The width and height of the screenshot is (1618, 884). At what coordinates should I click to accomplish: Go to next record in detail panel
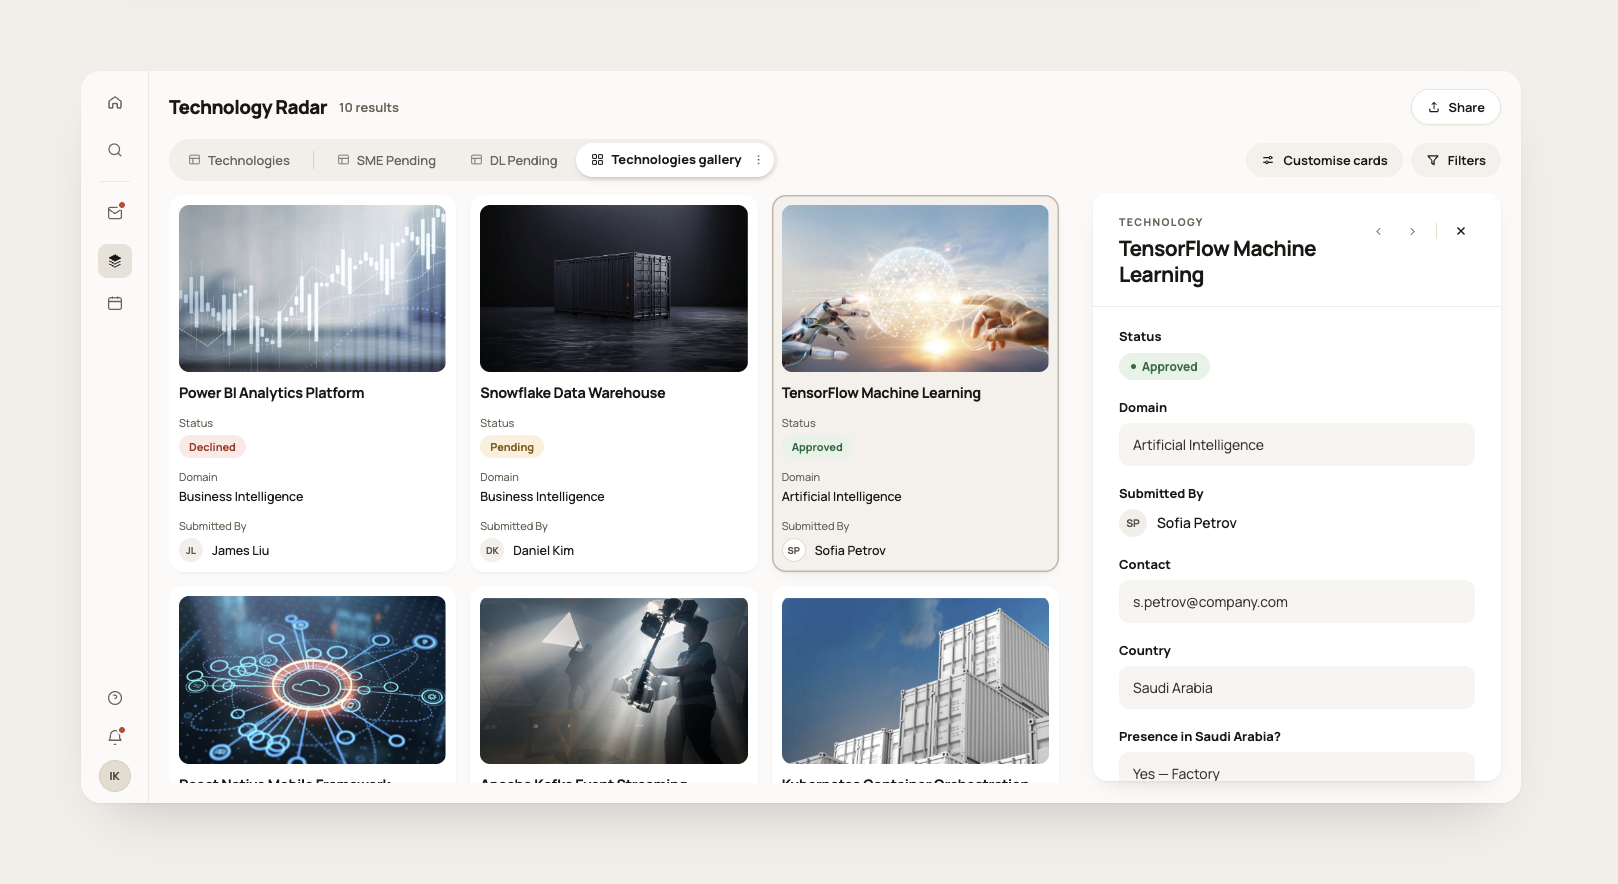1412,231
